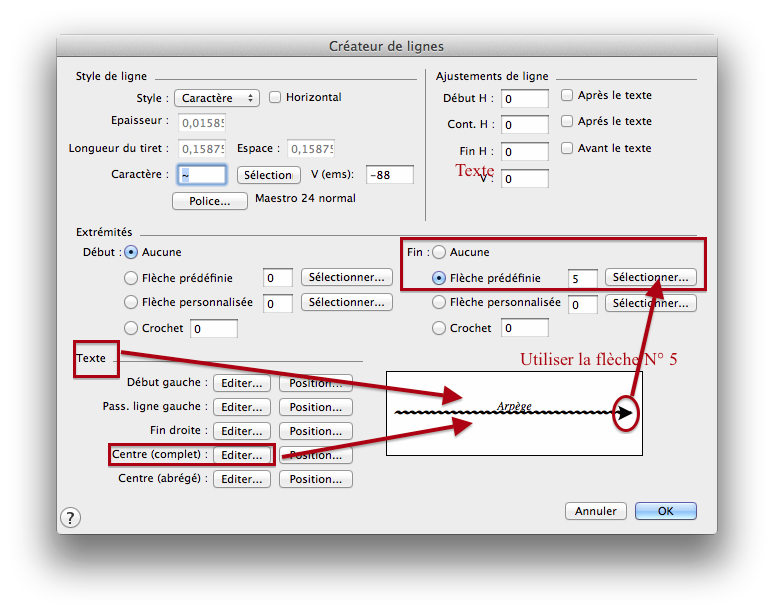Click the line preview with Arpège
The height and width of the screenshot is (613, 774).
(514, 412)
